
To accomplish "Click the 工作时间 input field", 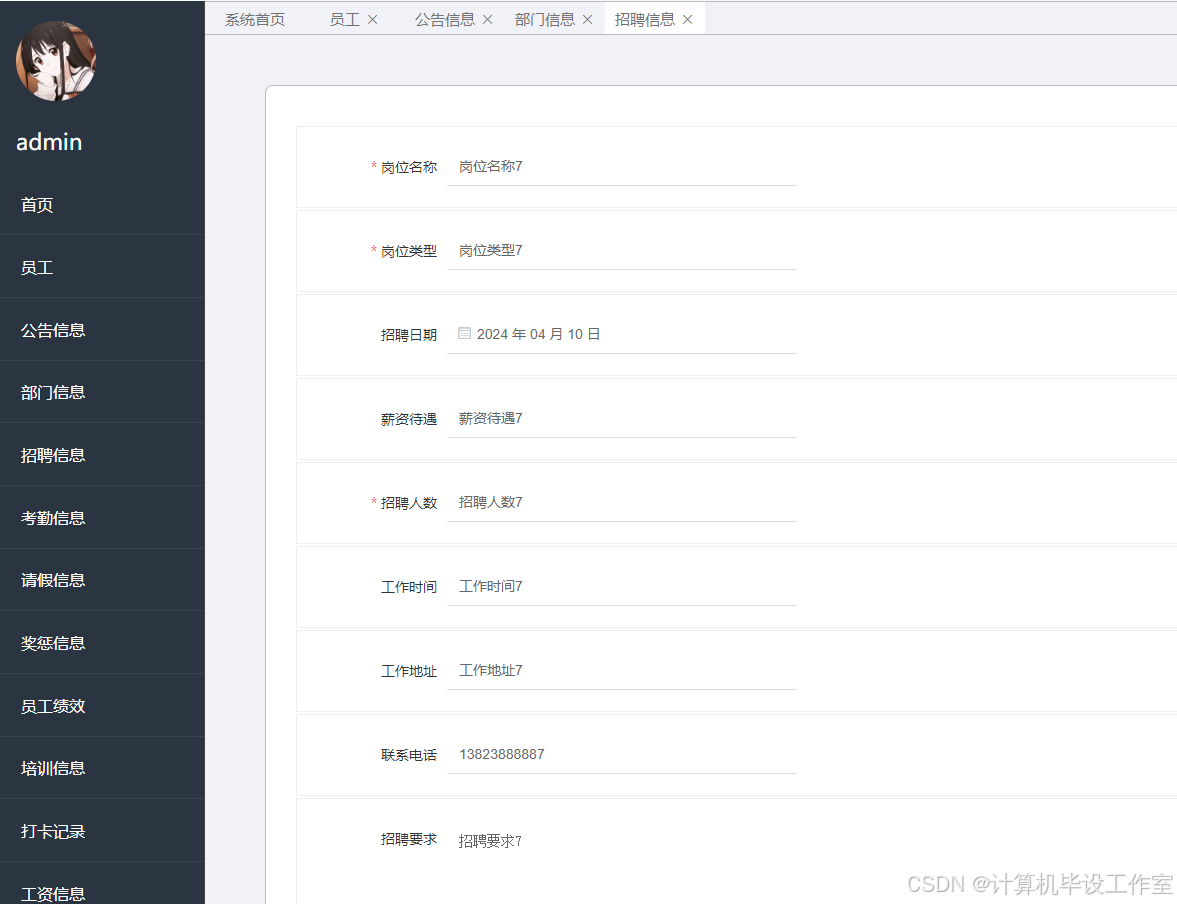I will point(622,586).
